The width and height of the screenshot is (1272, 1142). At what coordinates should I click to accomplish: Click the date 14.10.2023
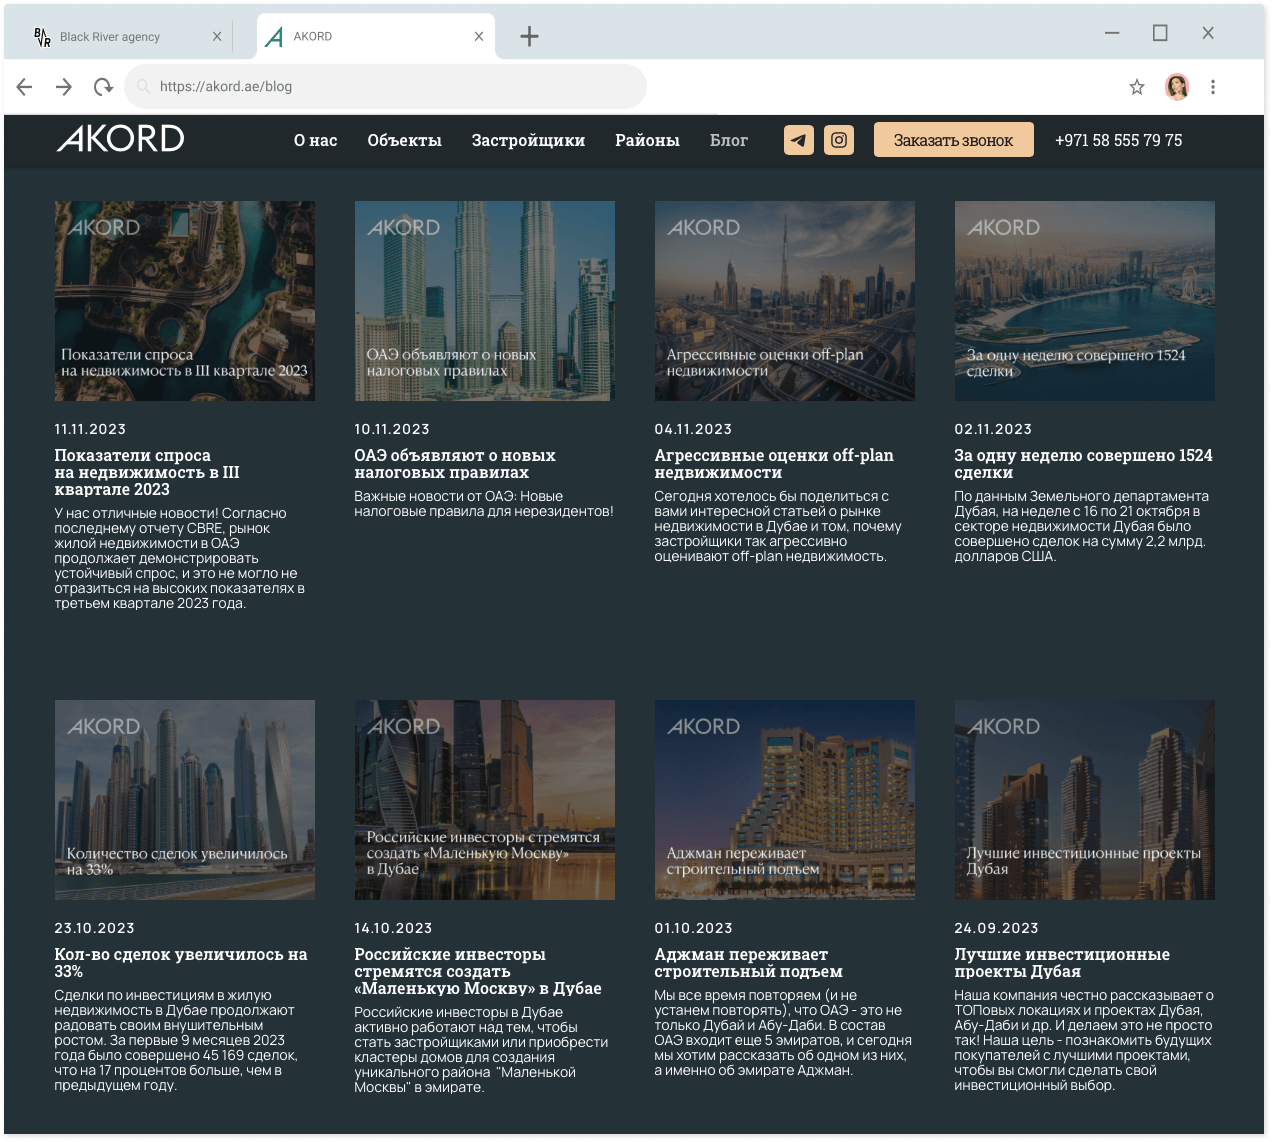393,928
